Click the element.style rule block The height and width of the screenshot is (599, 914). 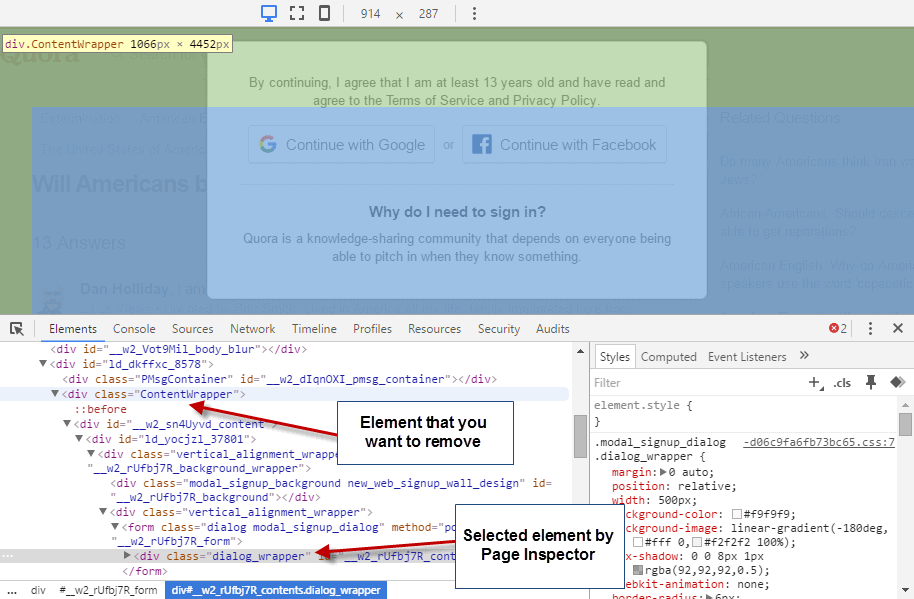(743, 413)
